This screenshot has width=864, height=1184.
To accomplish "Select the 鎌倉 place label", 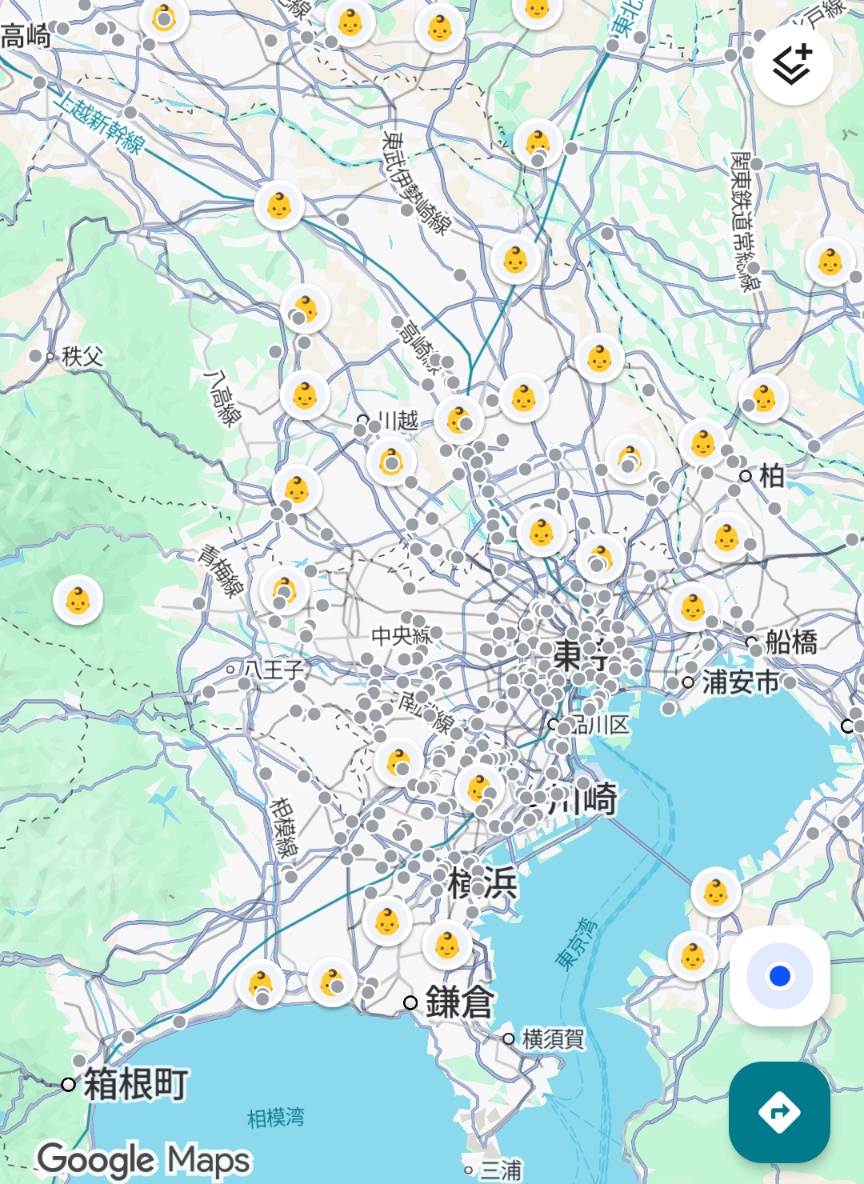I will (459, 1002).
